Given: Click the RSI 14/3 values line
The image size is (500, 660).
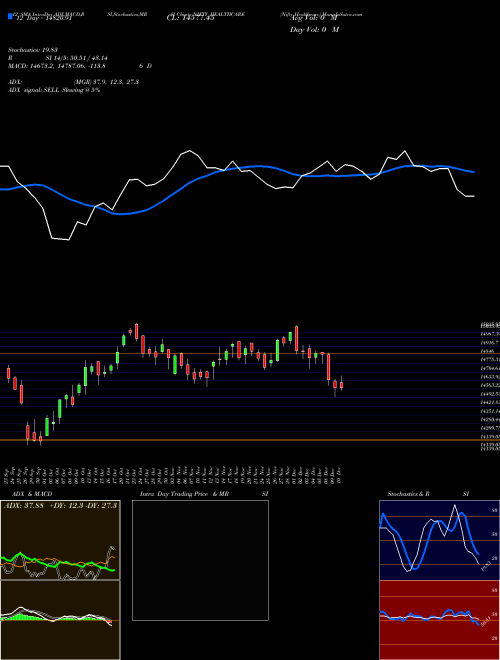Looking at the screenshot, I should pos(58,58).
